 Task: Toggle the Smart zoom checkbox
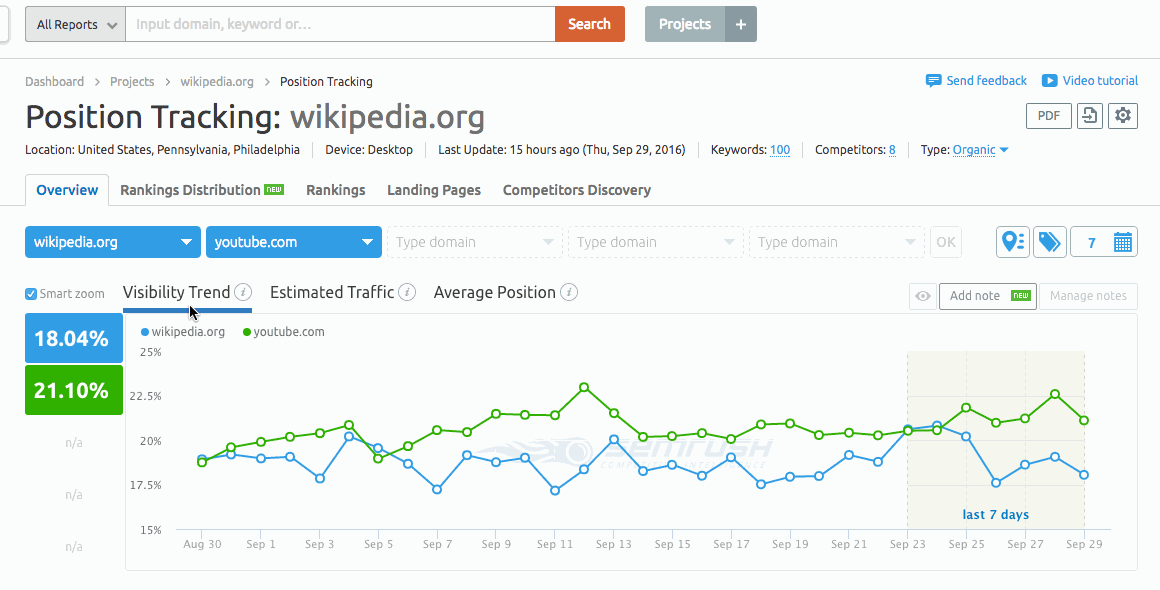tap(31, 294)
